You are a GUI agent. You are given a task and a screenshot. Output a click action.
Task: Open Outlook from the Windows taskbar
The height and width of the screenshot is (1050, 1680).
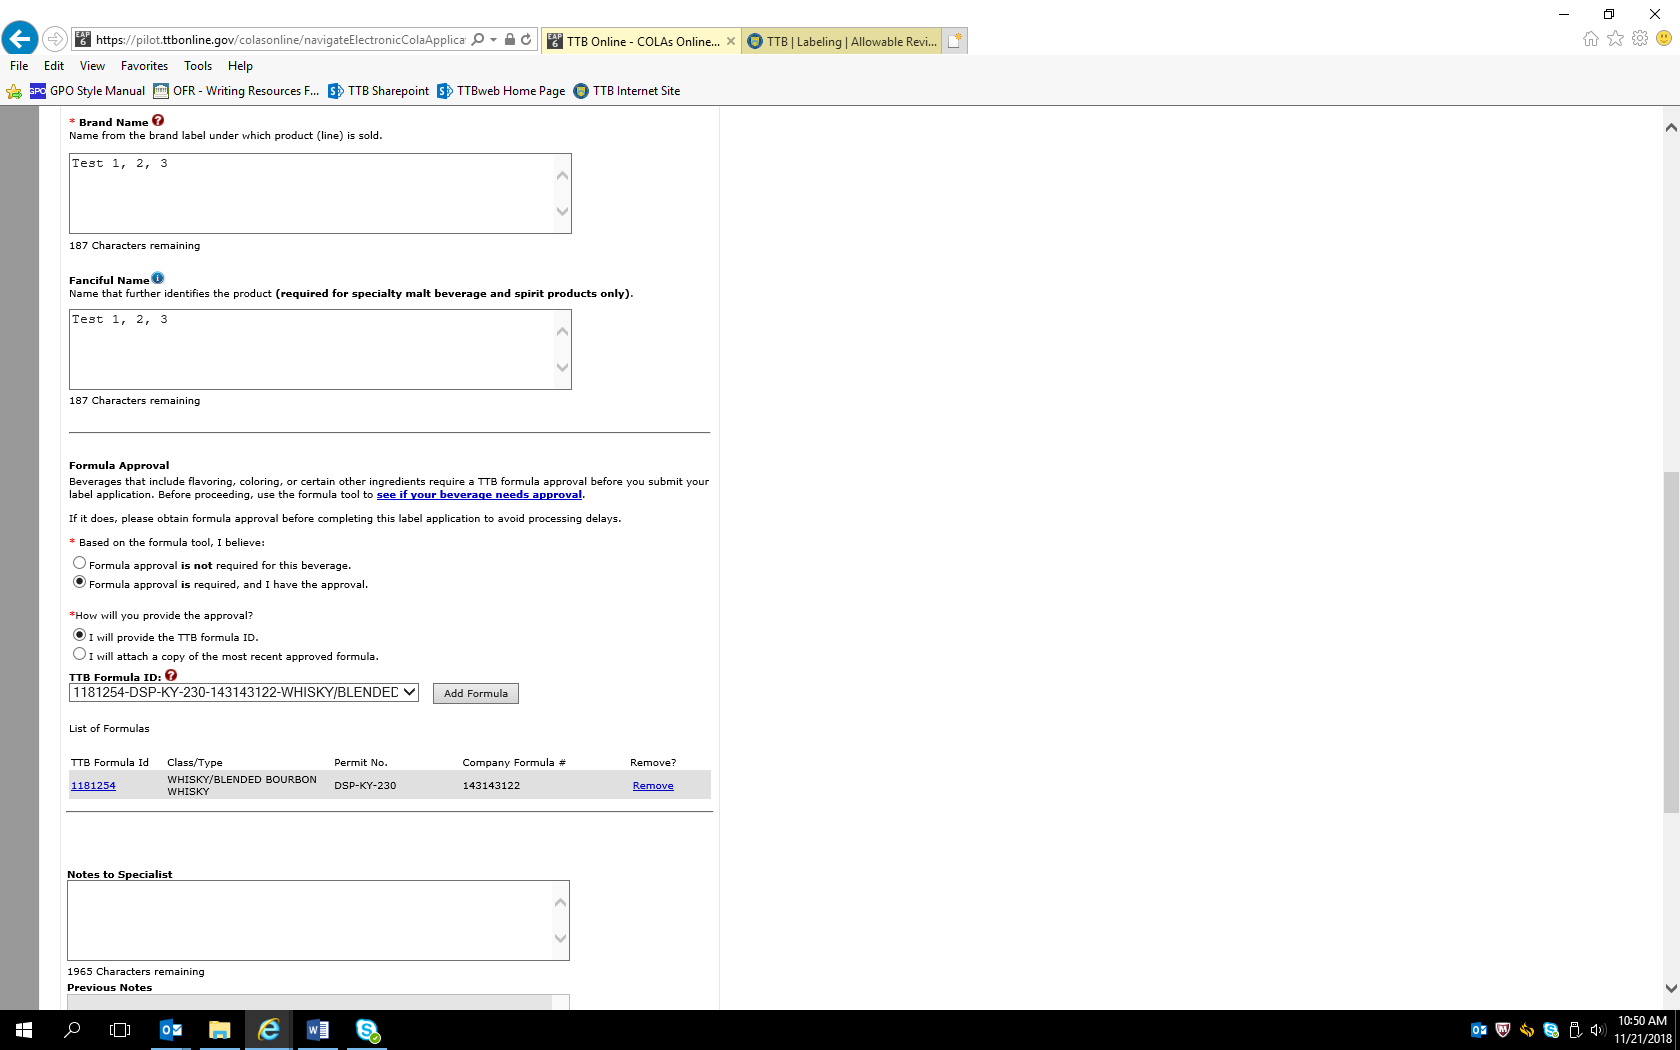tap(171, 1030)
